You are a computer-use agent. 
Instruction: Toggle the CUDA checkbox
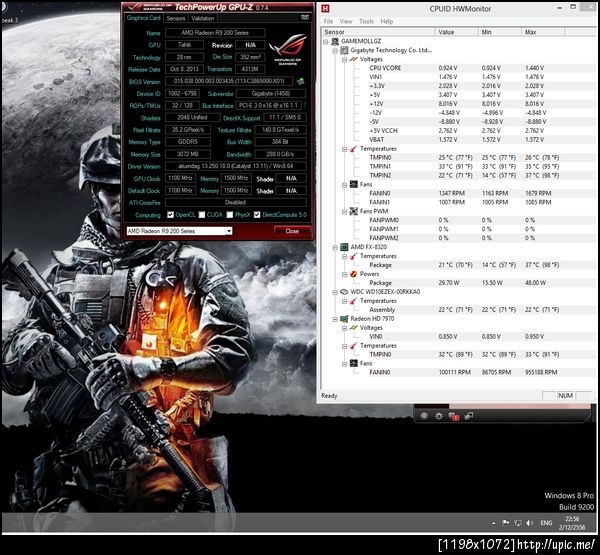202,215
